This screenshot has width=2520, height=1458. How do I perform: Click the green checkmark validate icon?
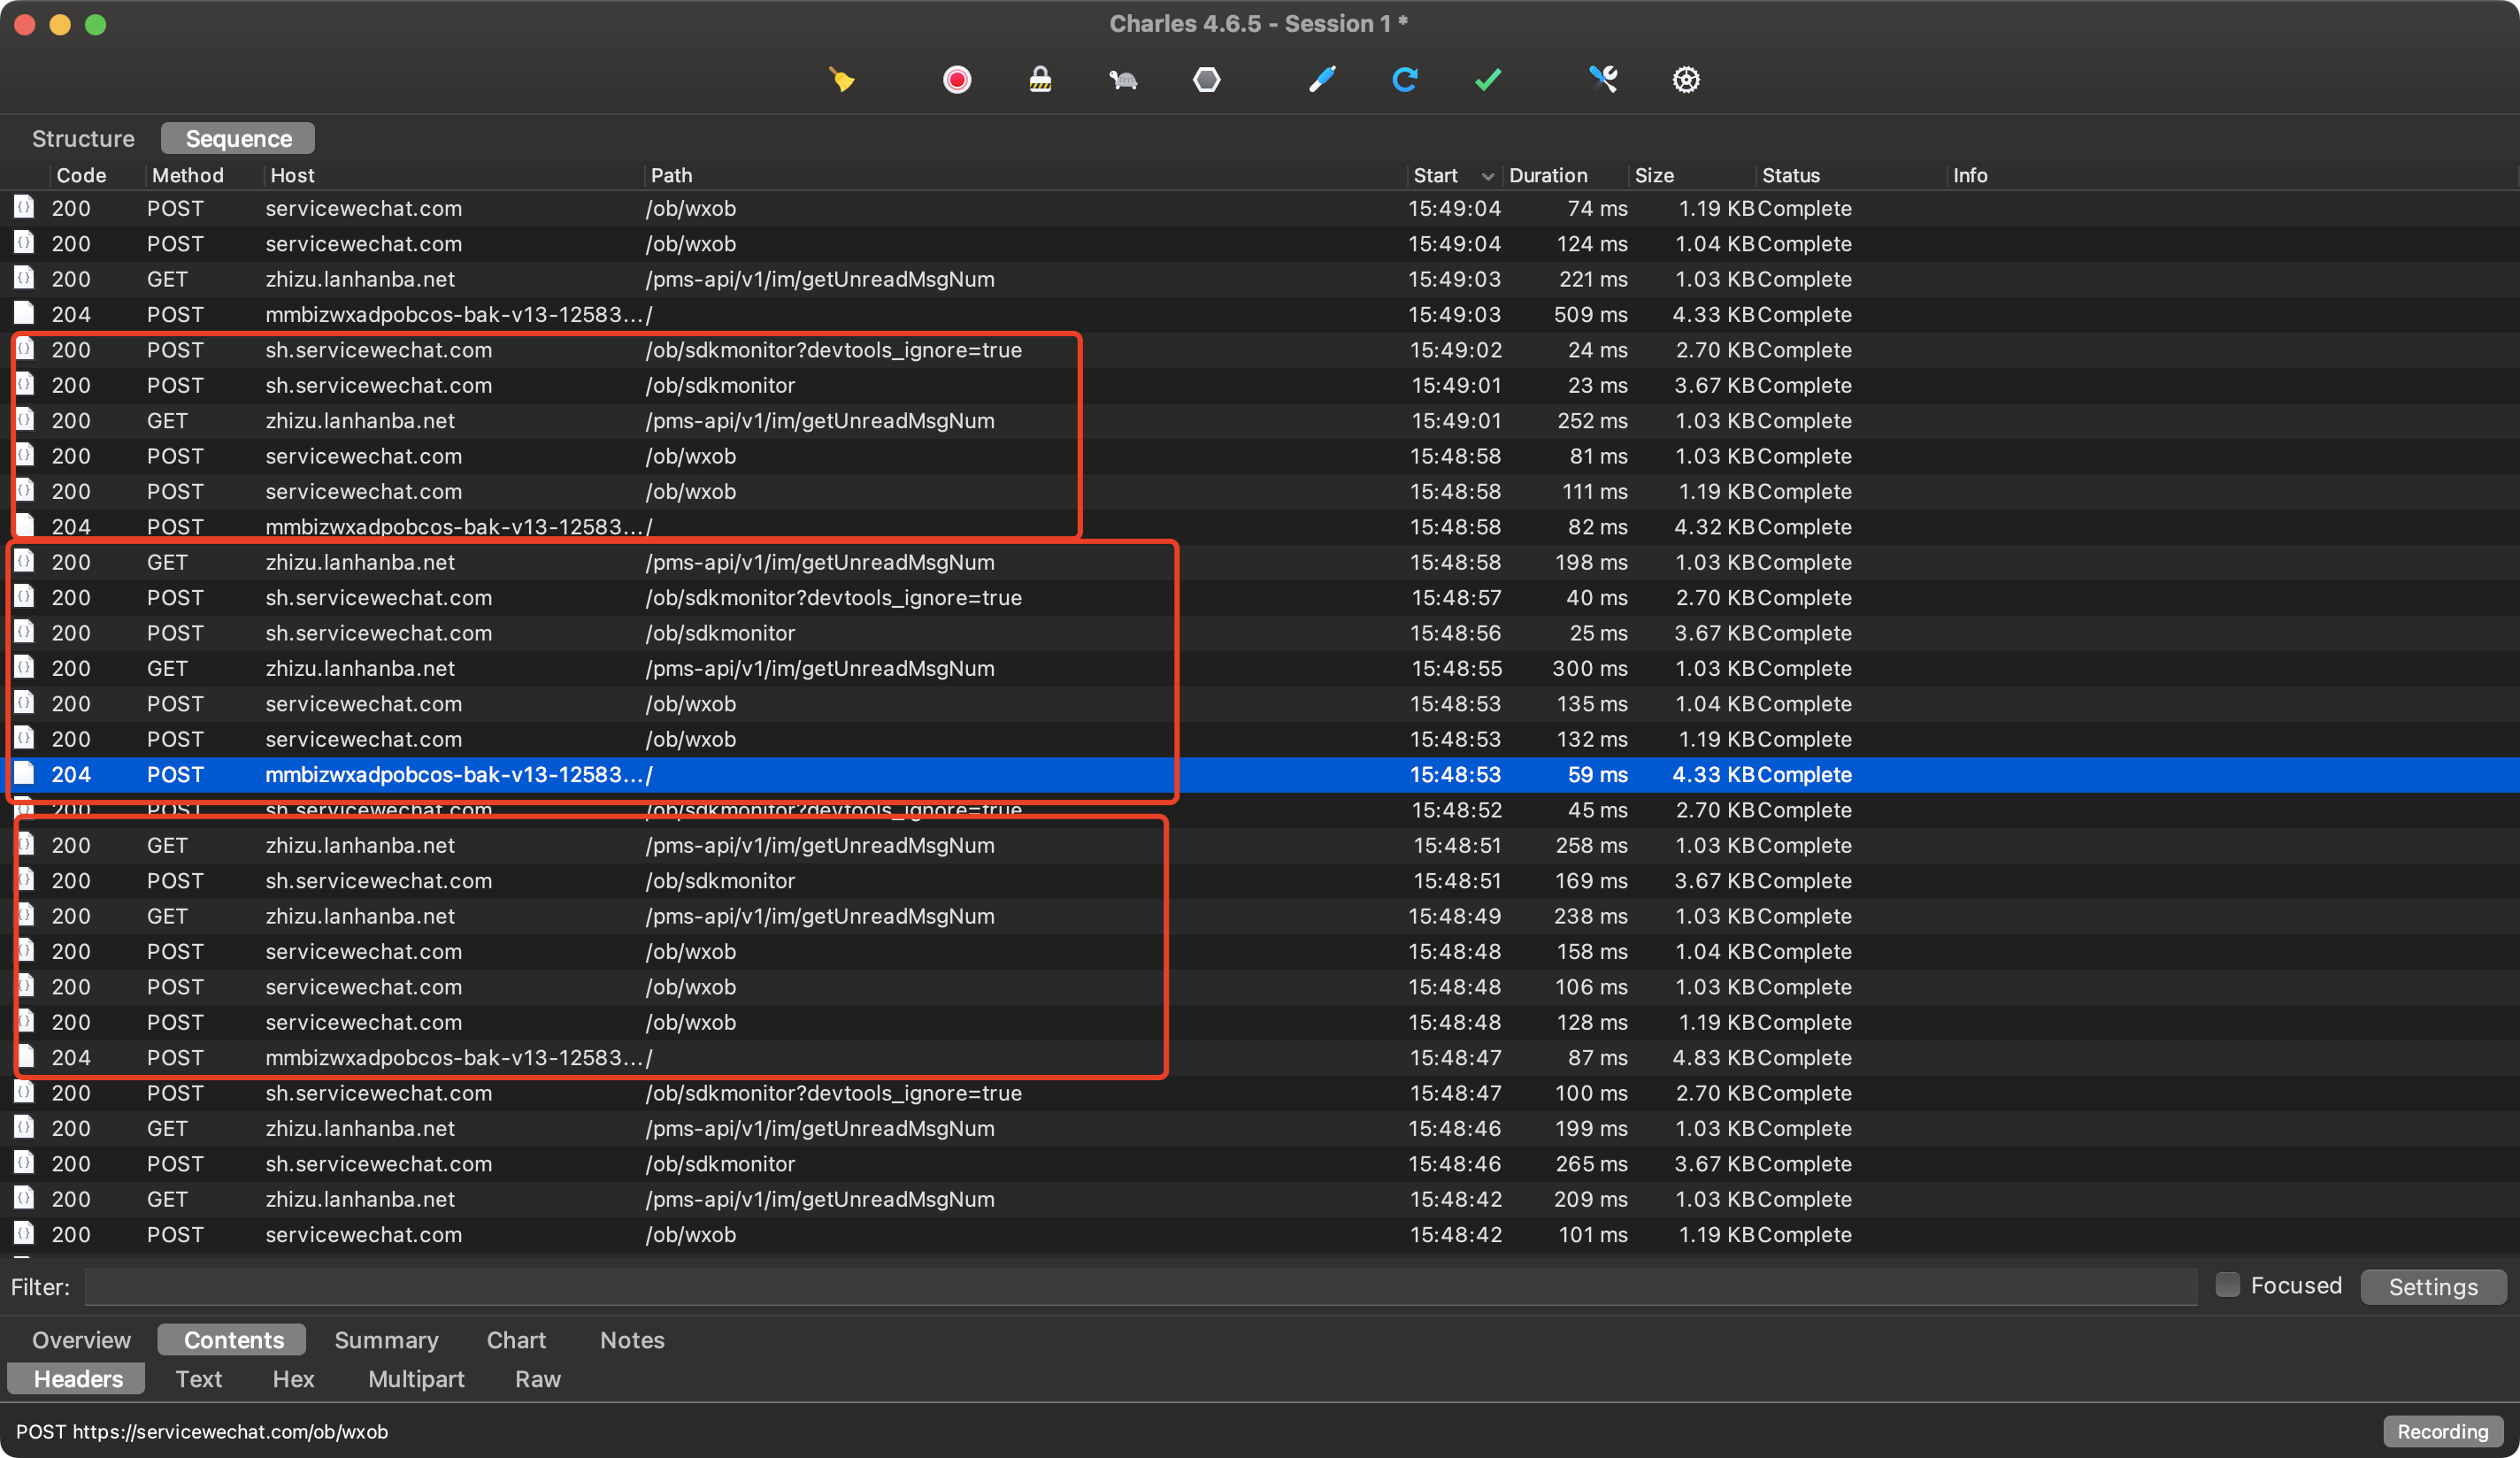click(1488, 79)
